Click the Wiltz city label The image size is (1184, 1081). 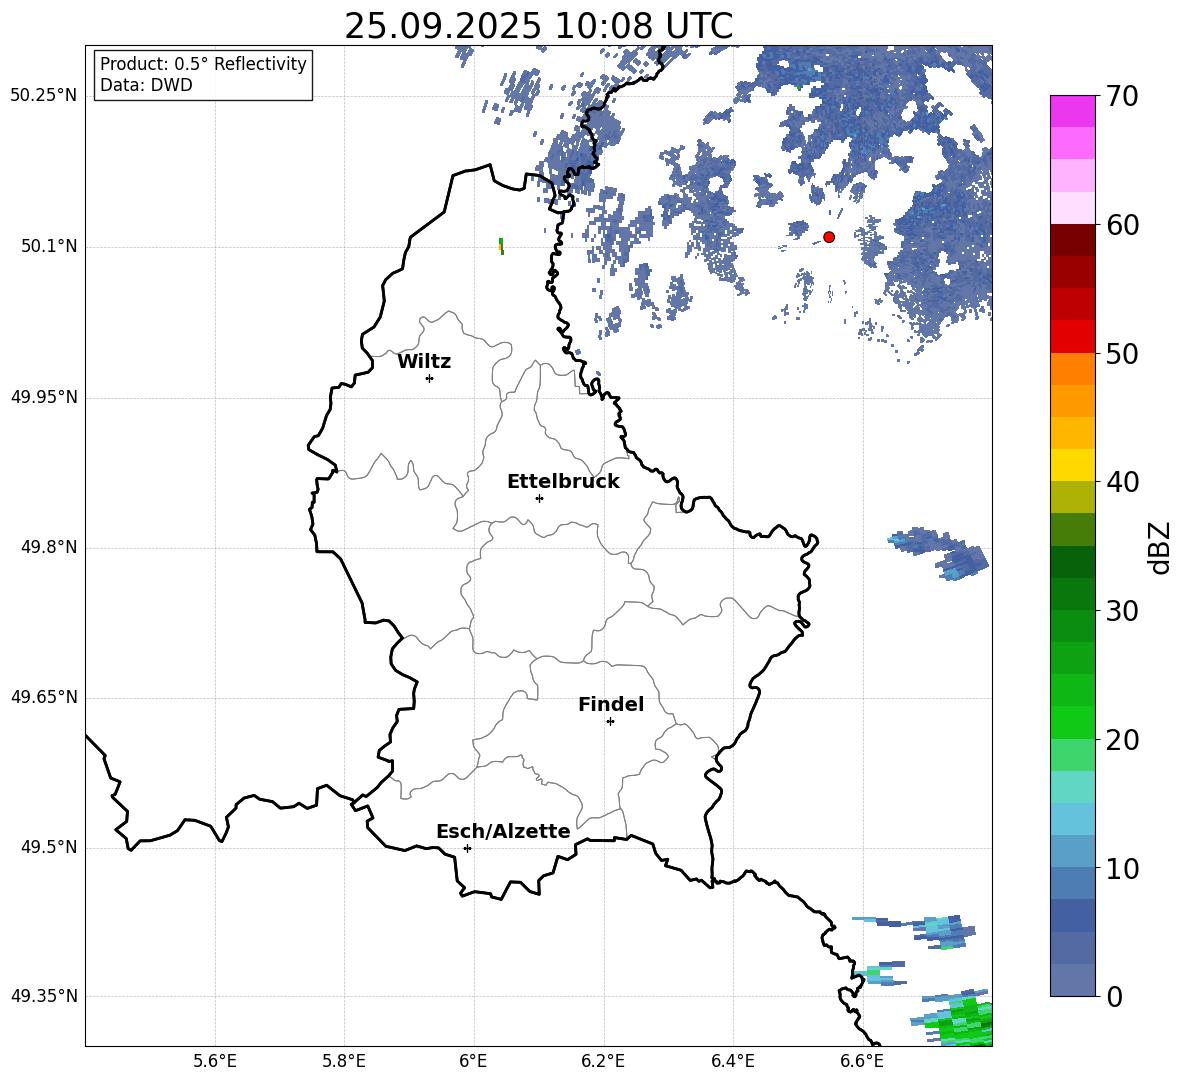tap(424, 362)
